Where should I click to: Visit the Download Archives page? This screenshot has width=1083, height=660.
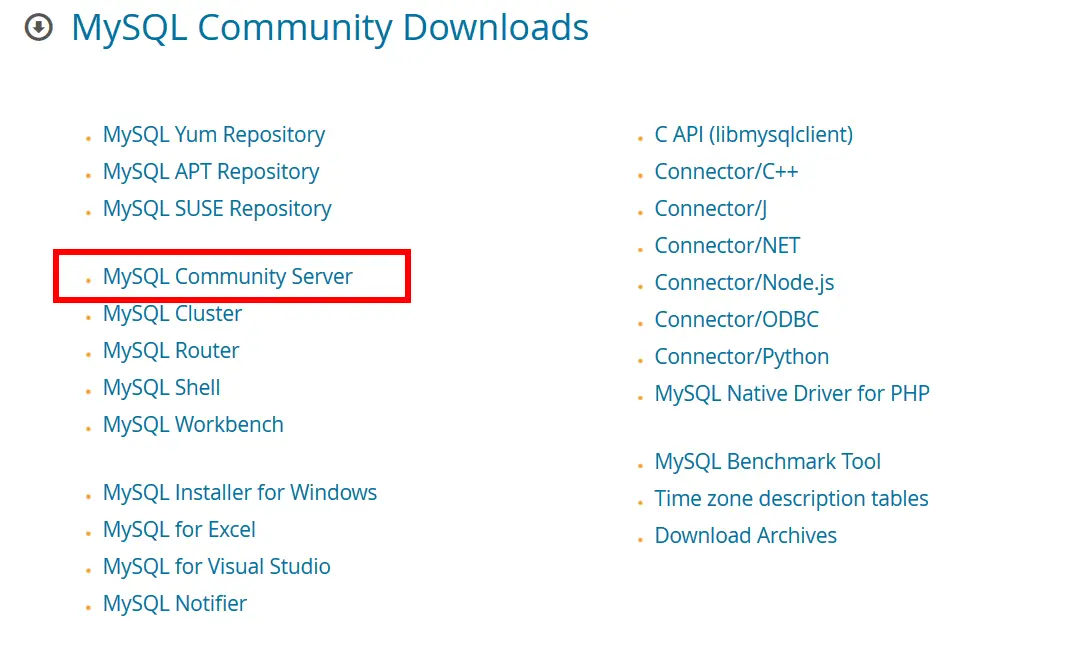coord(746,536)
